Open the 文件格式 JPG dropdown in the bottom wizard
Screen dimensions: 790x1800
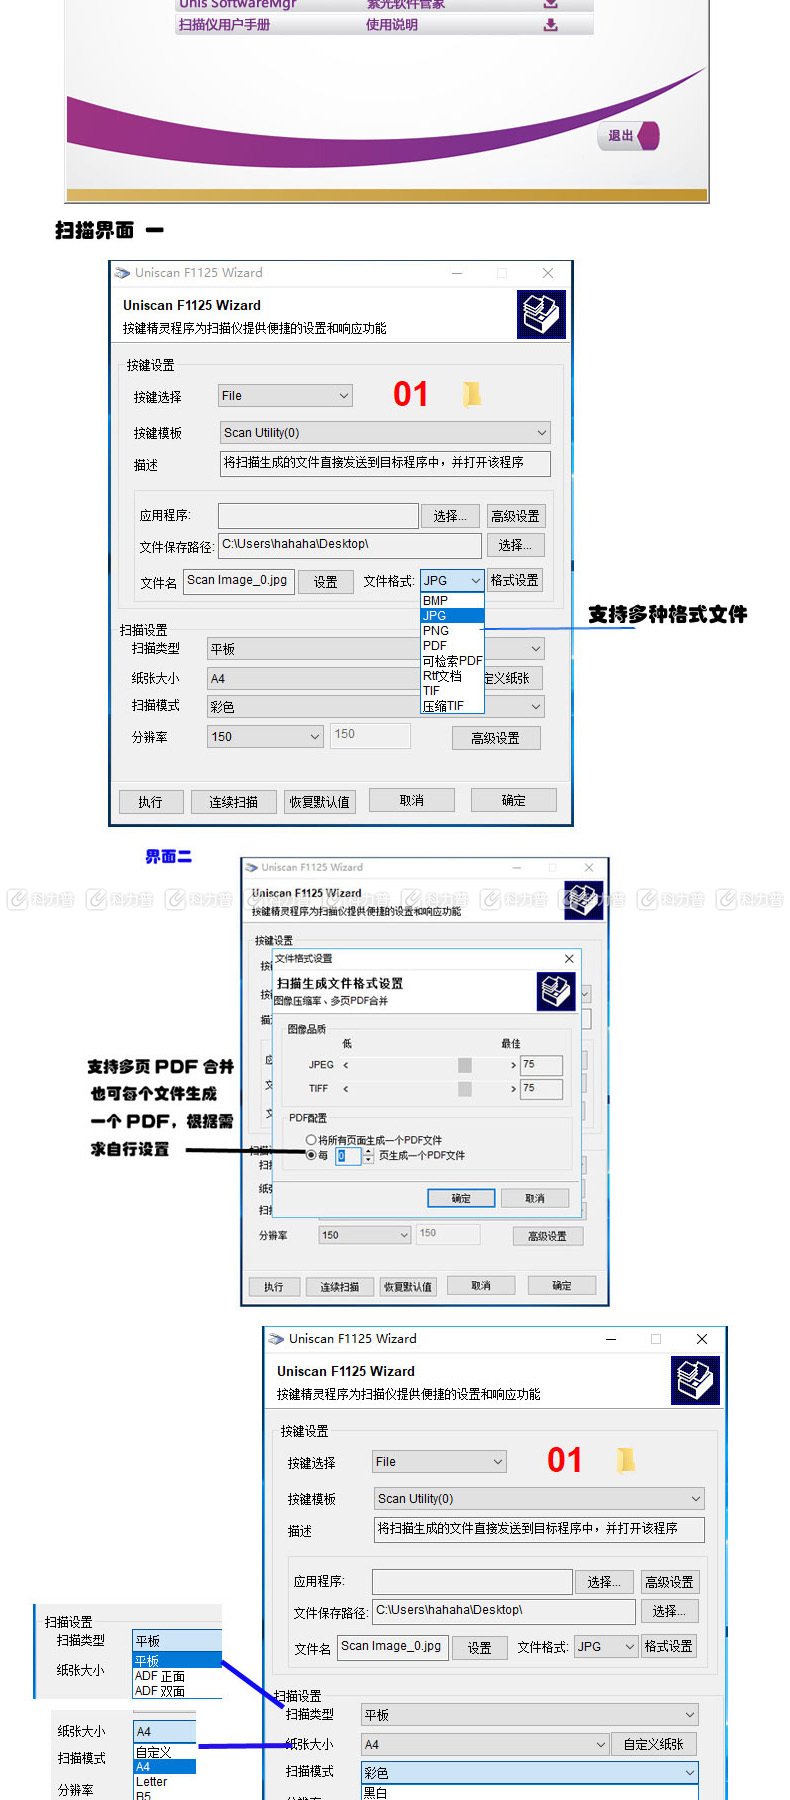pos(606,1646)
